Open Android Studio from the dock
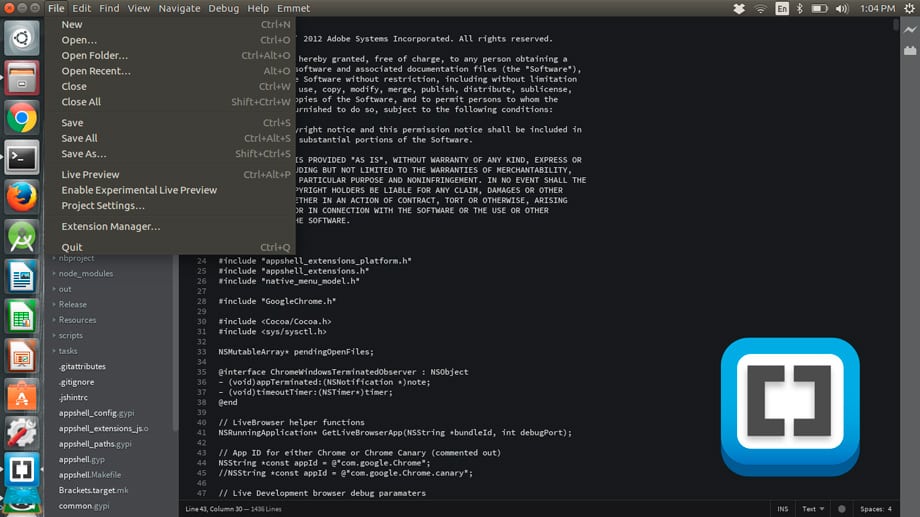This screenshot has height=517, width=920. click(22, 237)
